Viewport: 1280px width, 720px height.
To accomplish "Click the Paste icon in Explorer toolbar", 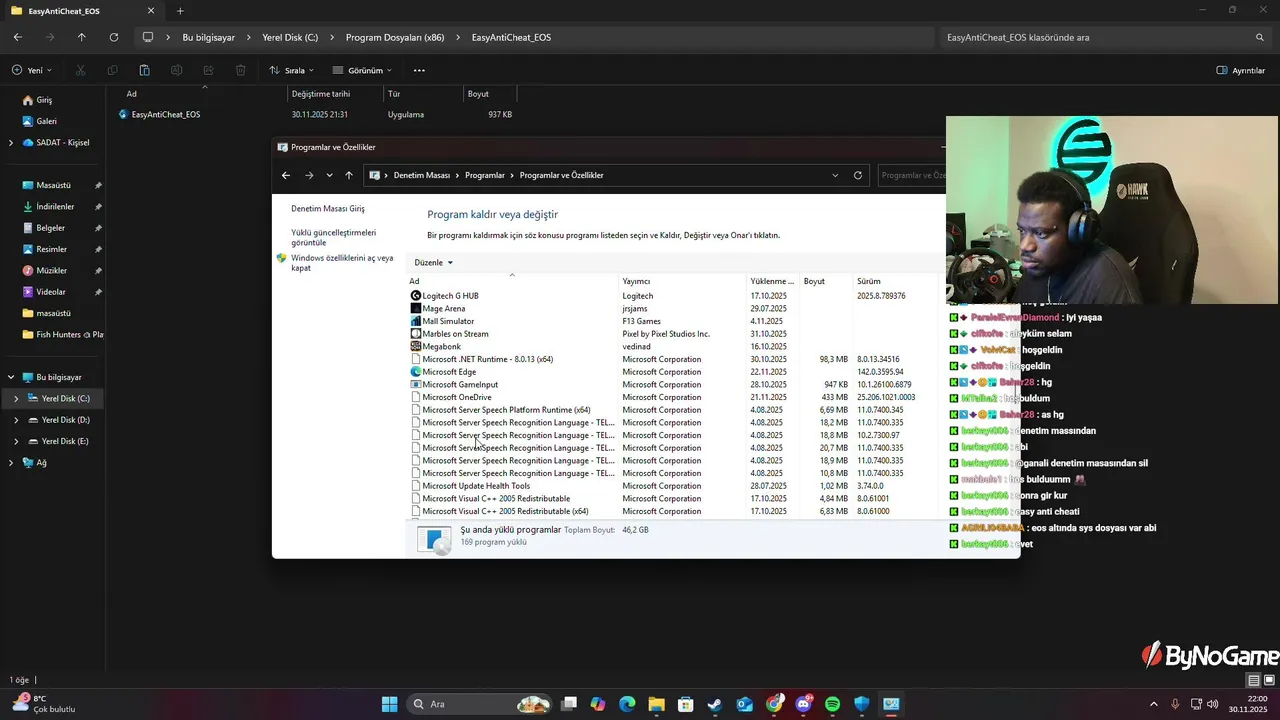I will (x=144, y=70).
